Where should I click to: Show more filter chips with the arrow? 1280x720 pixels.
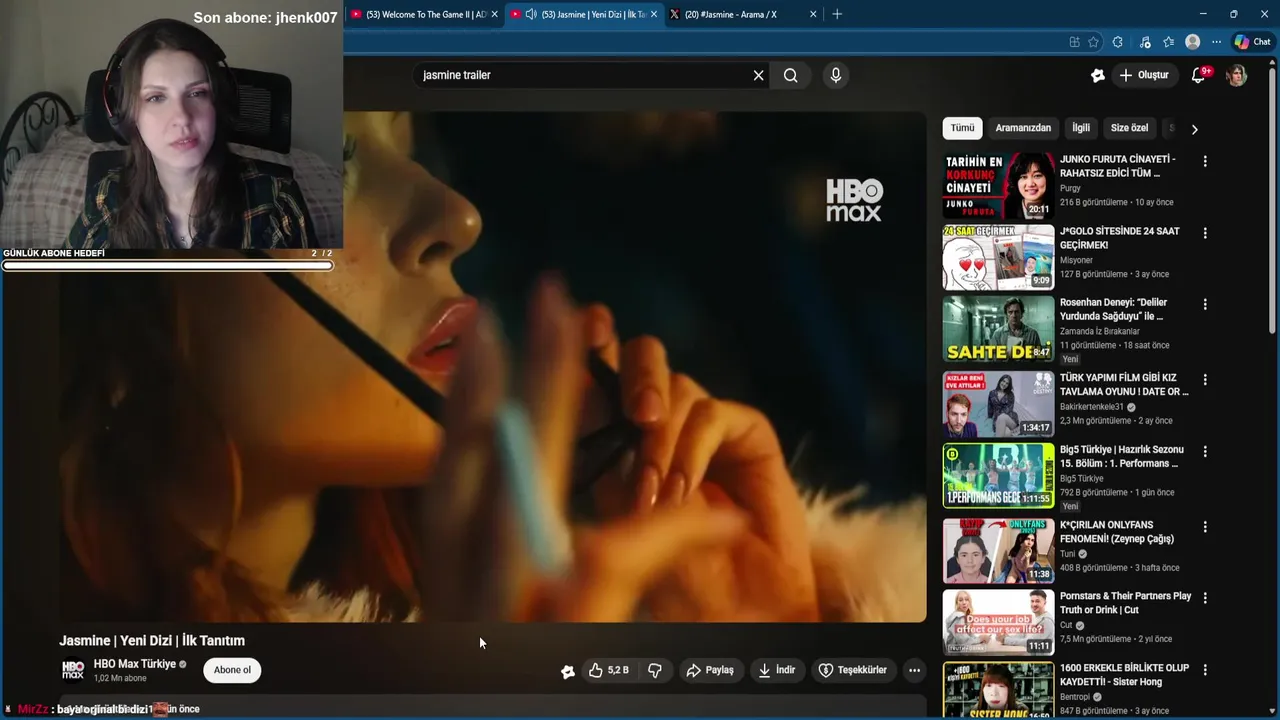click(x=1194, y=129)
